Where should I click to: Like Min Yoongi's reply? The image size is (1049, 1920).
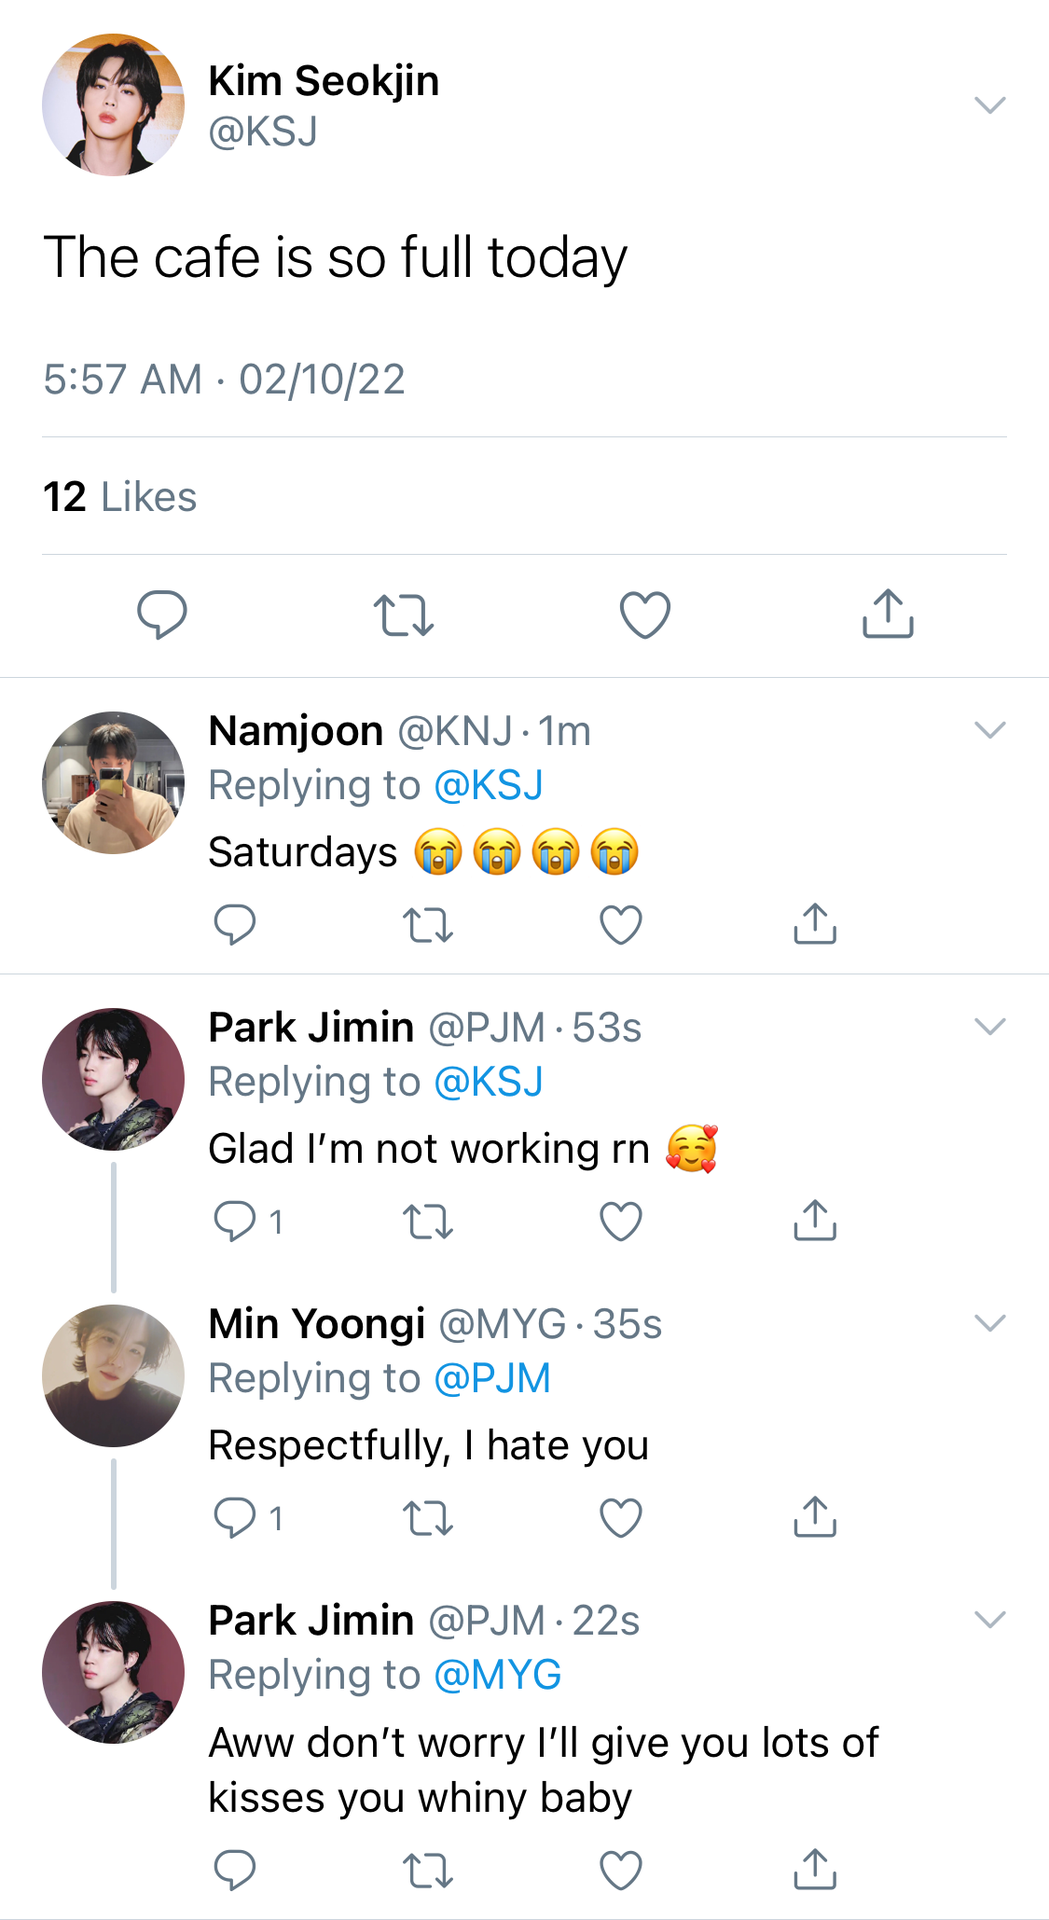pyautogui.click(x=621, y=1518)
